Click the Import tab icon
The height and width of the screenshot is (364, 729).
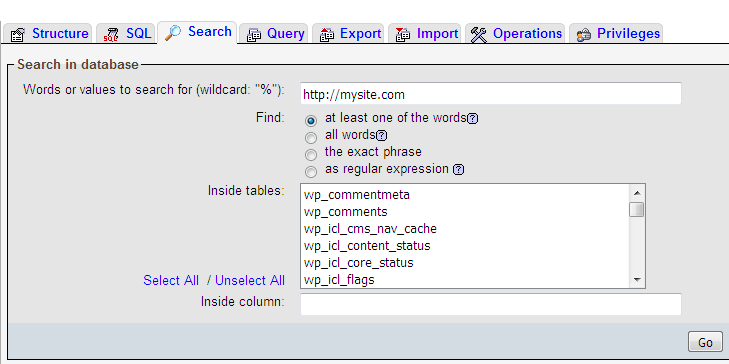pyautogui.click(x=403, y=35)
